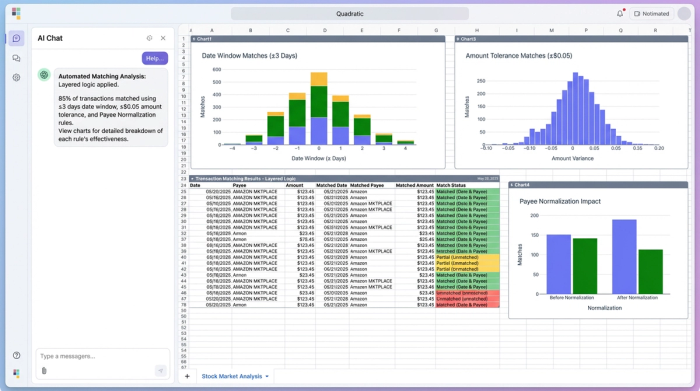Click the yellow segment of the day 0 bar
The width and height of the screenshot is (700, 391).
[x=319, y=79]
